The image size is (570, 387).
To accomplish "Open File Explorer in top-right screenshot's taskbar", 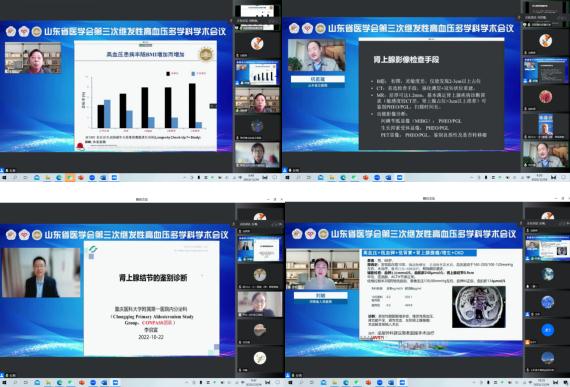I will pyautogui.click(x=332, y=178).
